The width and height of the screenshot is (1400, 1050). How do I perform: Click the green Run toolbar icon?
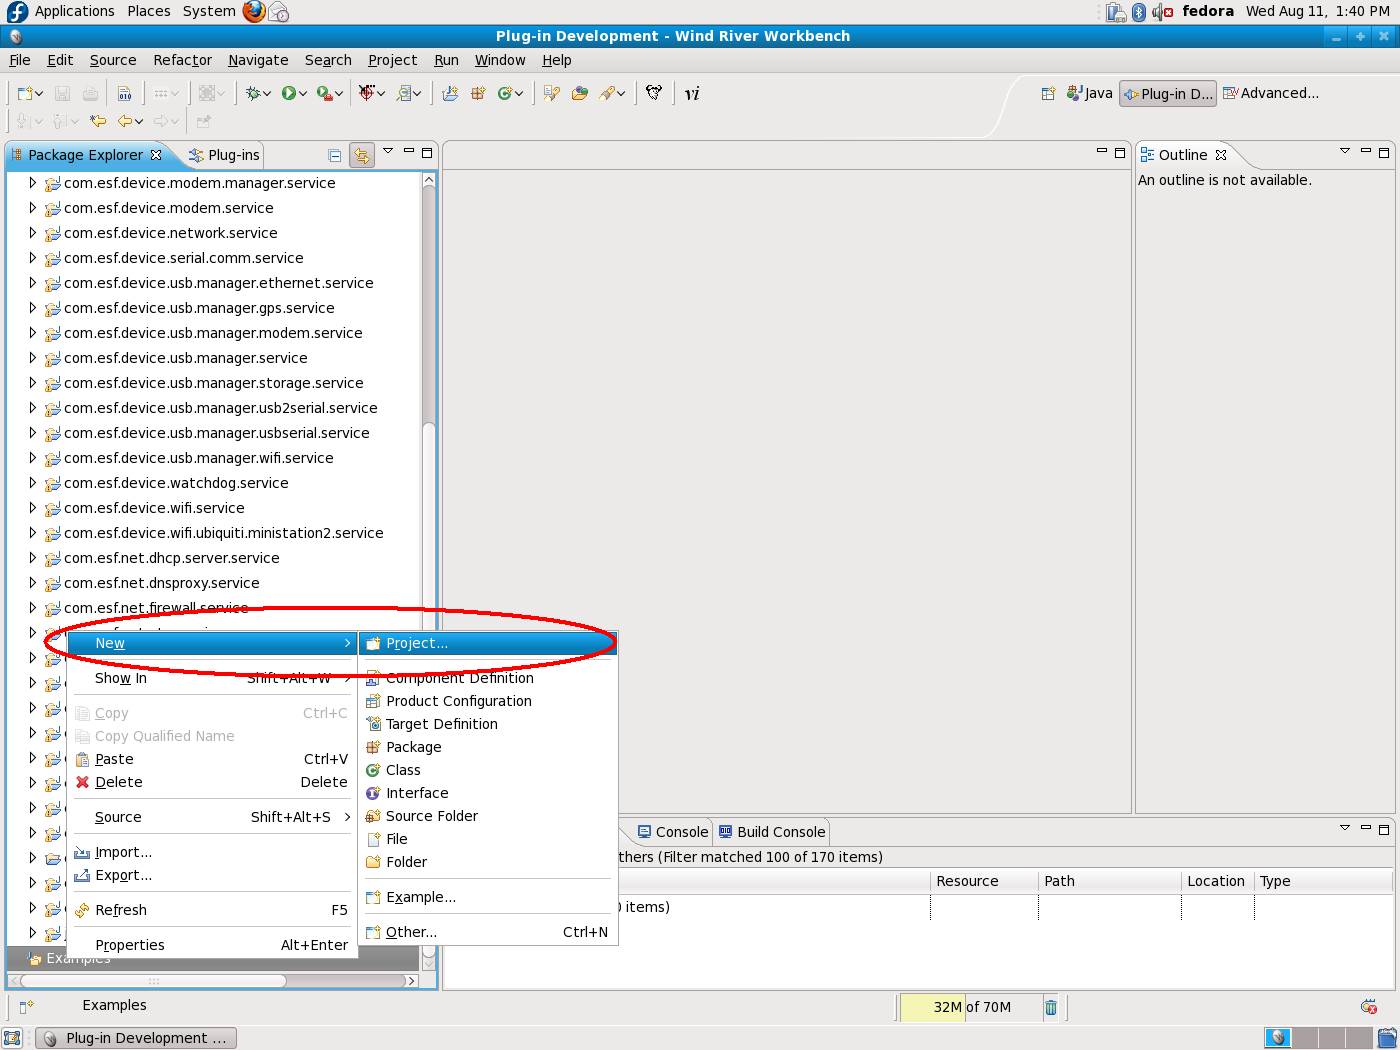(x=288, y=93)
